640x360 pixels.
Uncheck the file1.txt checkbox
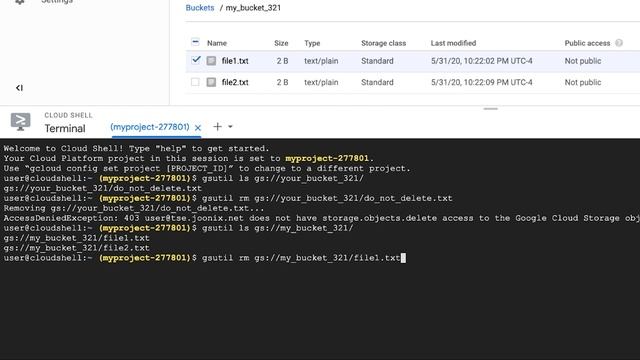[196, 60]
